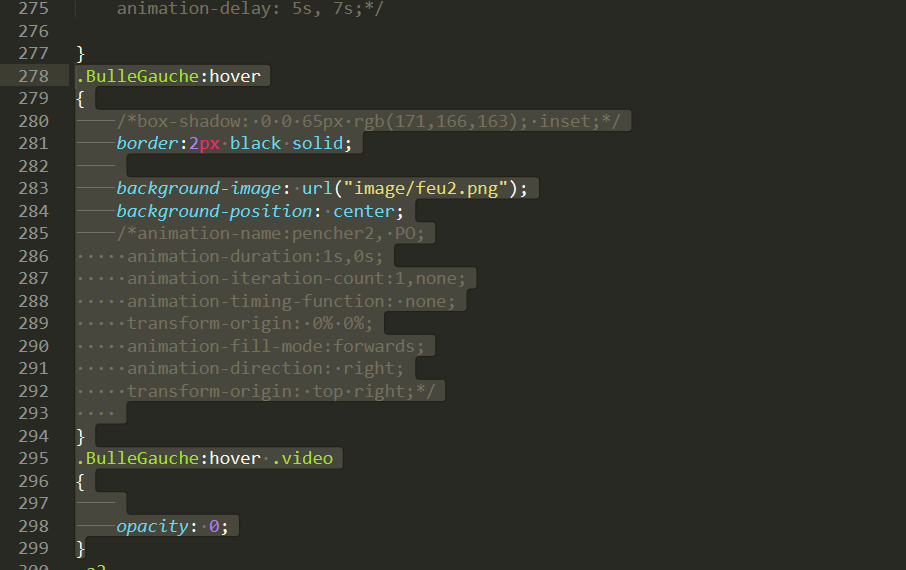Viewport: 906px width, 570px height.
Task: Click the 'black' color keyword
Action: [255, 143]
